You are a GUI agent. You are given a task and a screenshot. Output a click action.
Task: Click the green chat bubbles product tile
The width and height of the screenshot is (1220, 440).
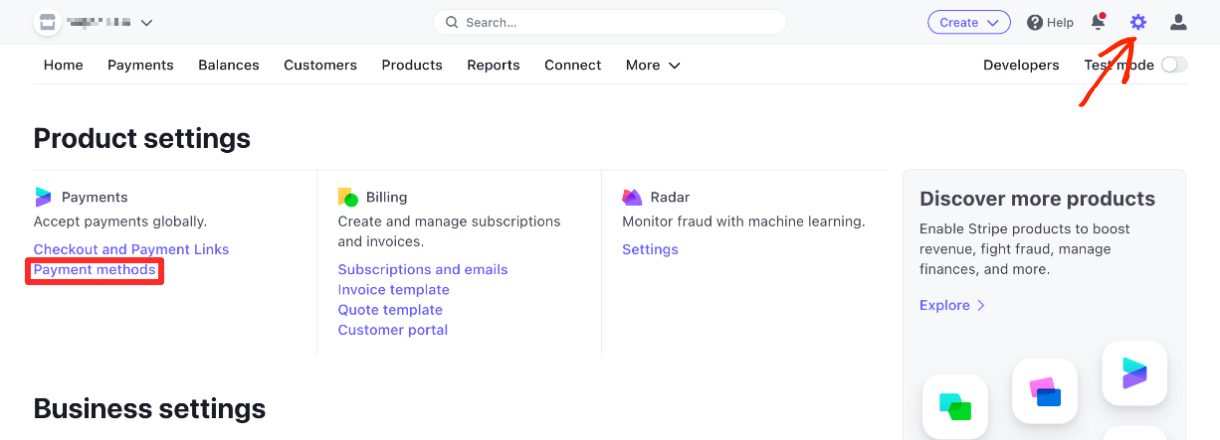[955, 406]
